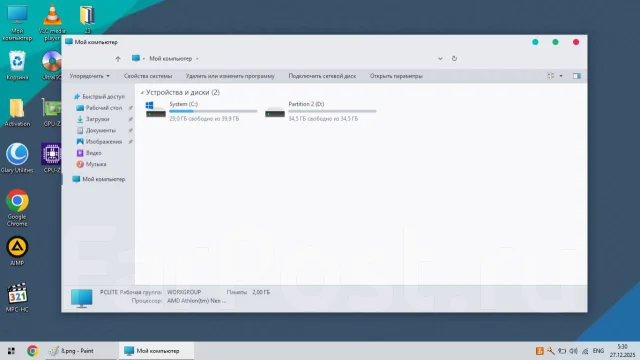Screen dimensions: 640x360
Task: Unpin Загрузки via its pin icon
Action: coord(131,119)
